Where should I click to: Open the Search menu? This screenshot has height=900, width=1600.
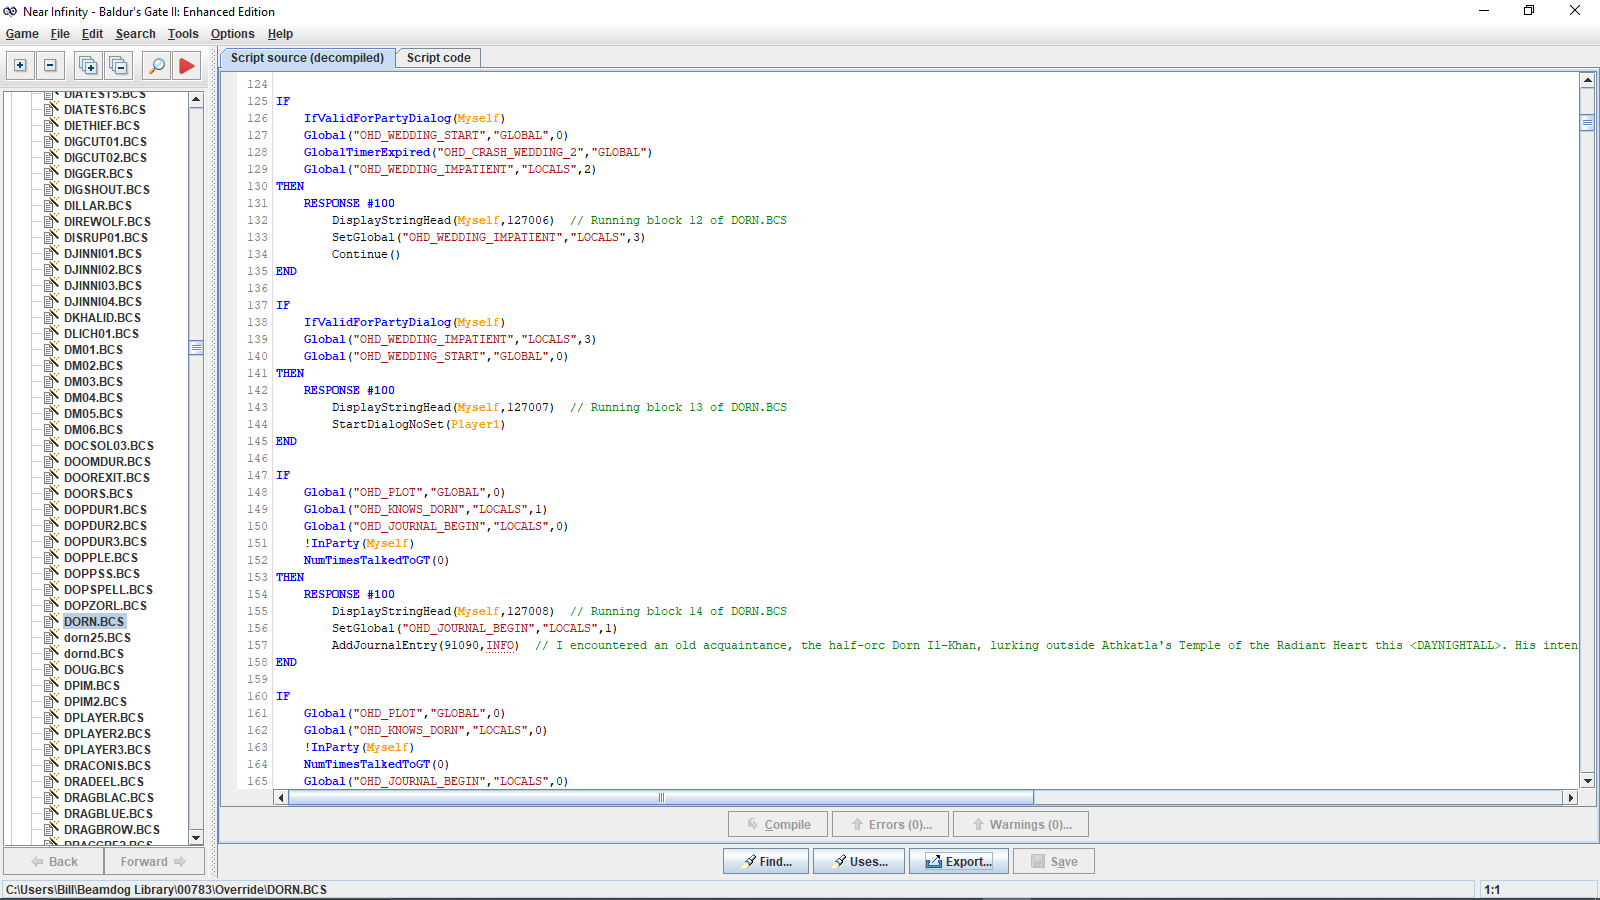coord(135,34)
